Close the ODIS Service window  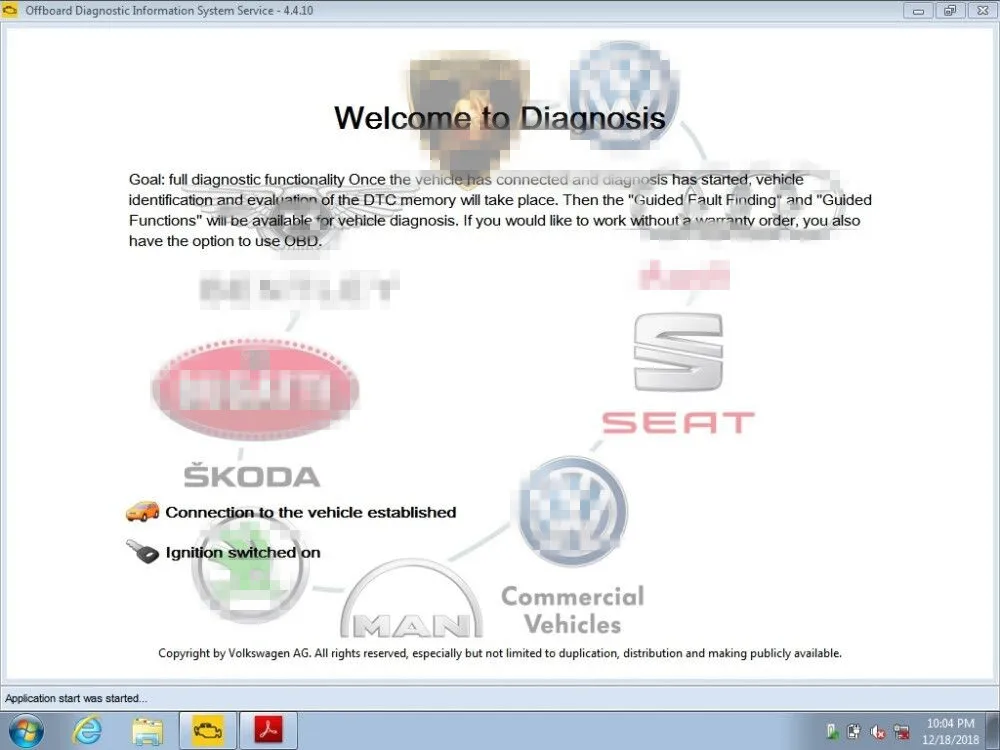click(983, 11)
